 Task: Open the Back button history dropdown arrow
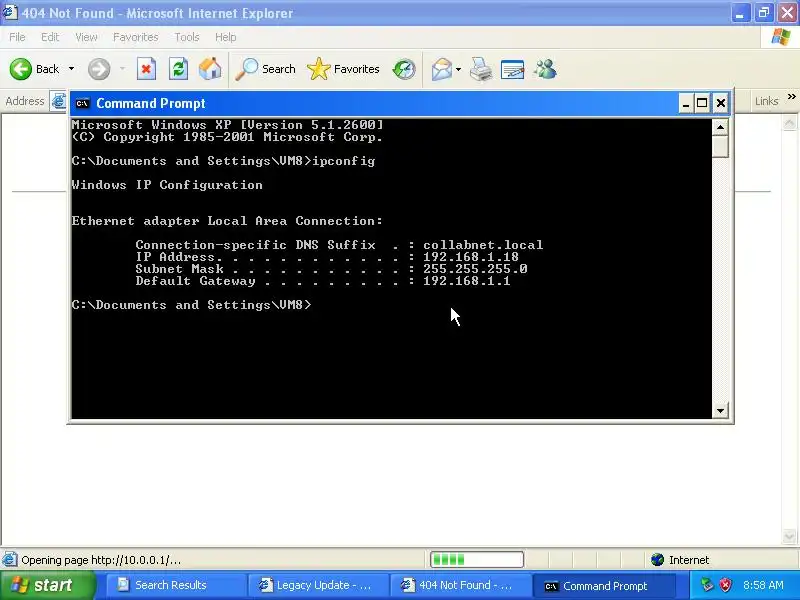point(71,69)
